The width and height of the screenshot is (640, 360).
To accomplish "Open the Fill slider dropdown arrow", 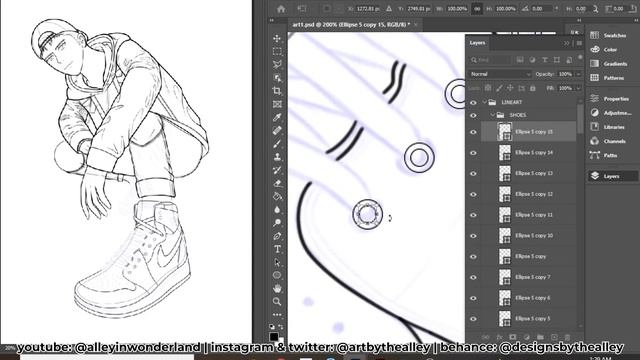I will click(x=578, y=88).
